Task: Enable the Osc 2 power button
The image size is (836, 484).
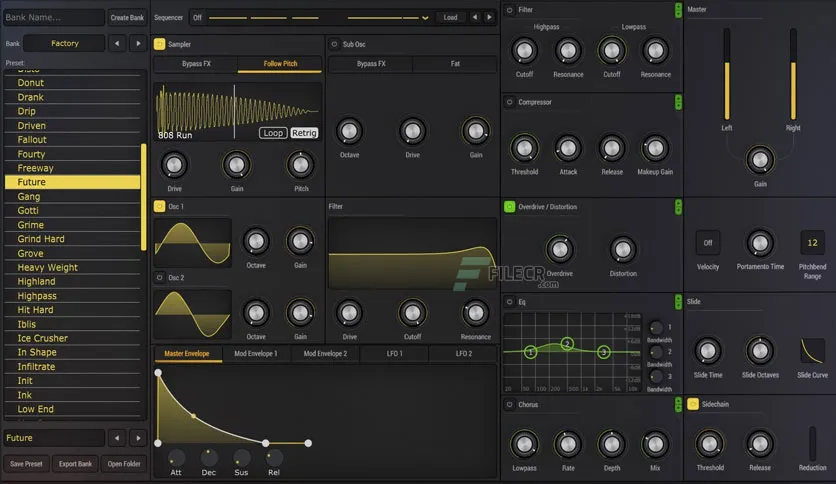Action: [159, 278]
